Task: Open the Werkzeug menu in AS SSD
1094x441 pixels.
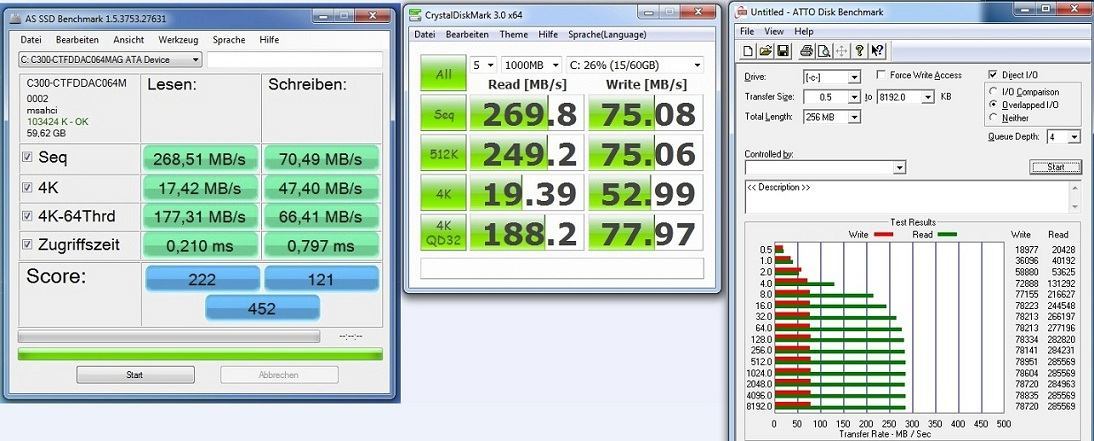Action: (178, 40)
